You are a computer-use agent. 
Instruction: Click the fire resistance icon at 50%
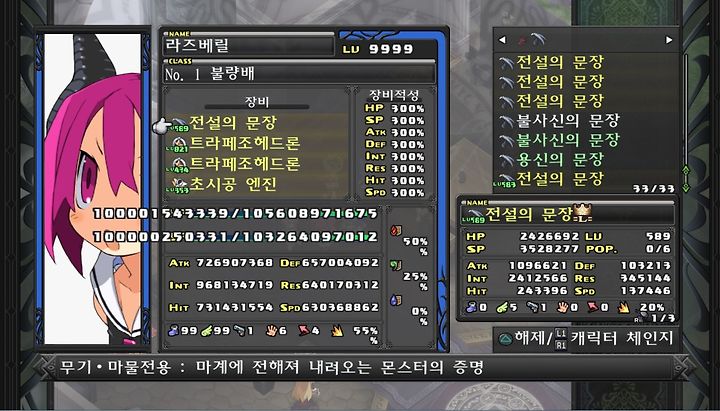click(x=395, y=231)
